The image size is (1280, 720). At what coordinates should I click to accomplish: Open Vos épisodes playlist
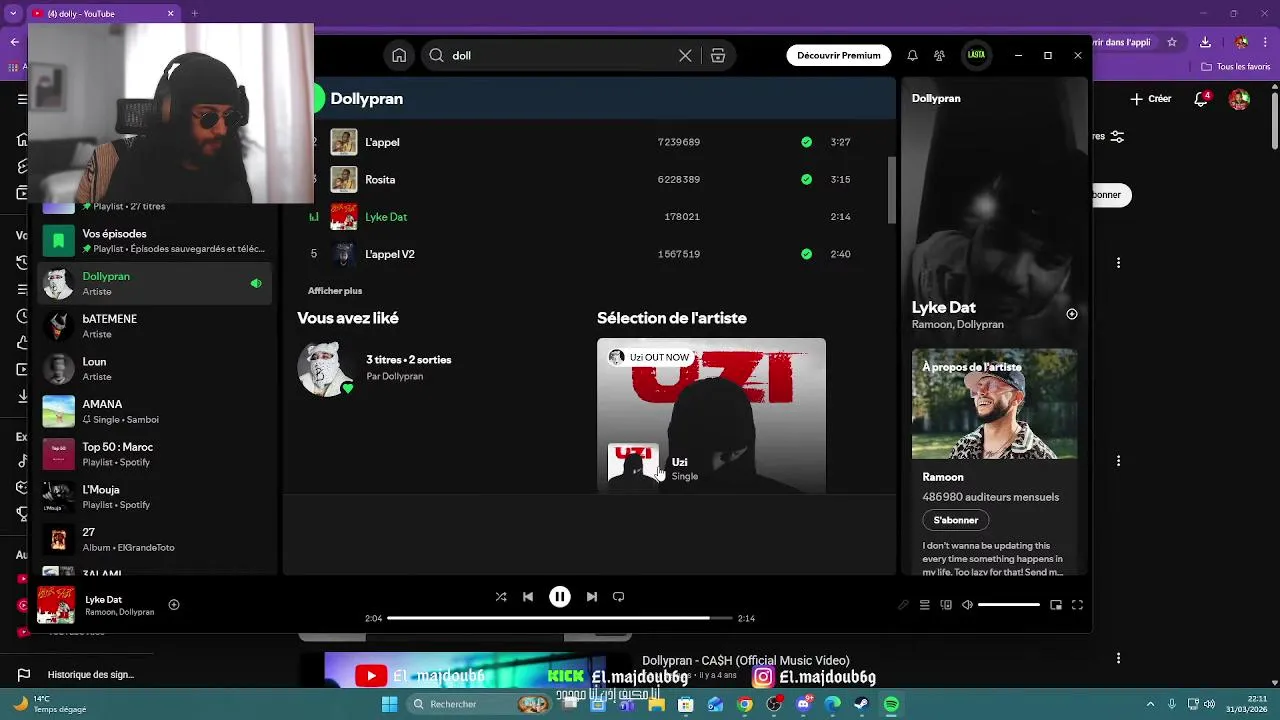tap(155, 241)
